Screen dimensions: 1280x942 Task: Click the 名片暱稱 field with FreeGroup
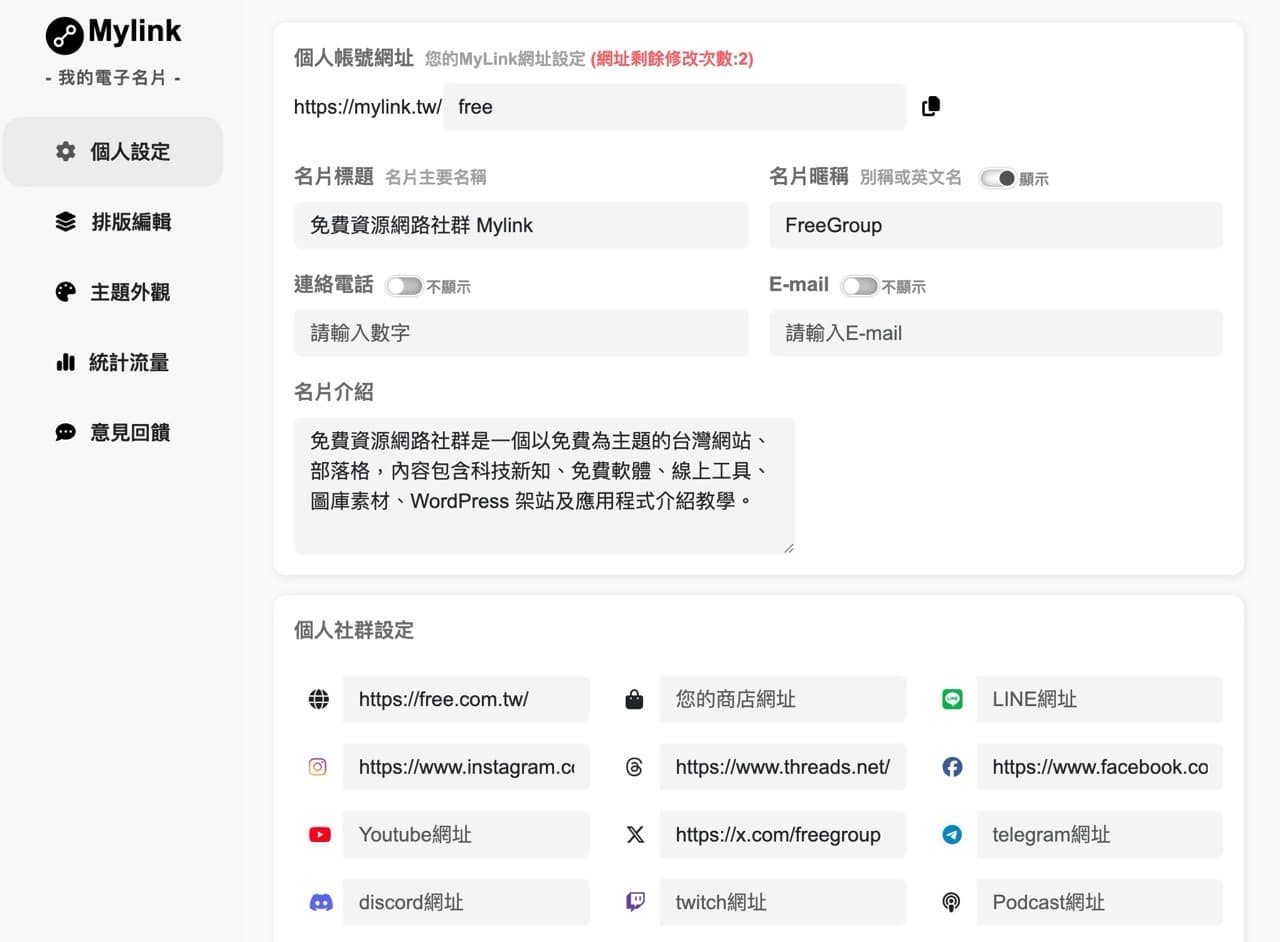996,225
